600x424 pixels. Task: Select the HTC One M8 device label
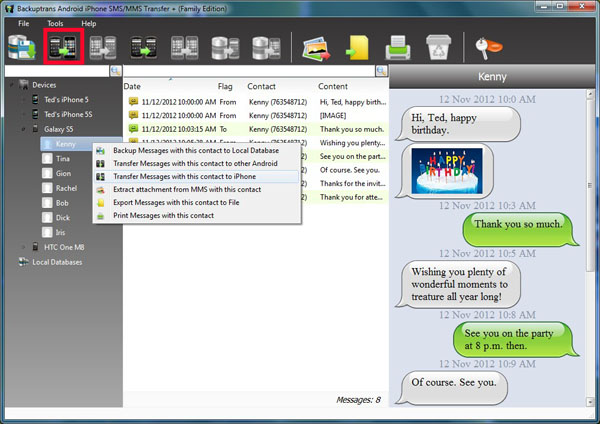(64, 247)
